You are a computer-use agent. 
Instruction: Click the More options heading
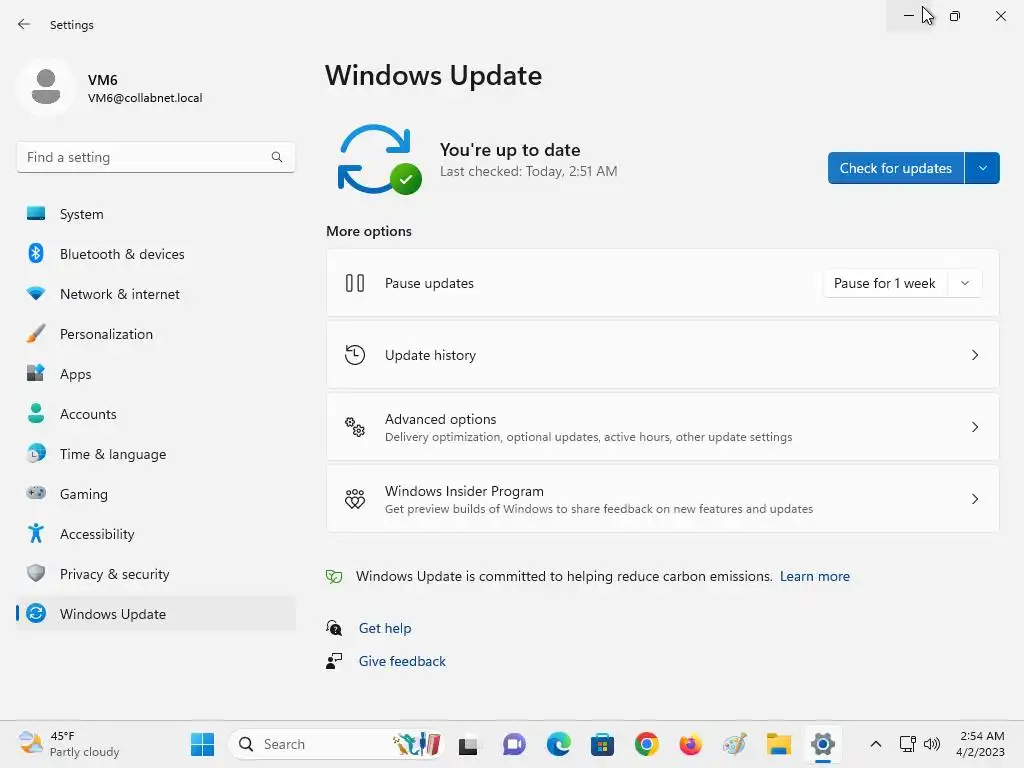pos(368,231)
